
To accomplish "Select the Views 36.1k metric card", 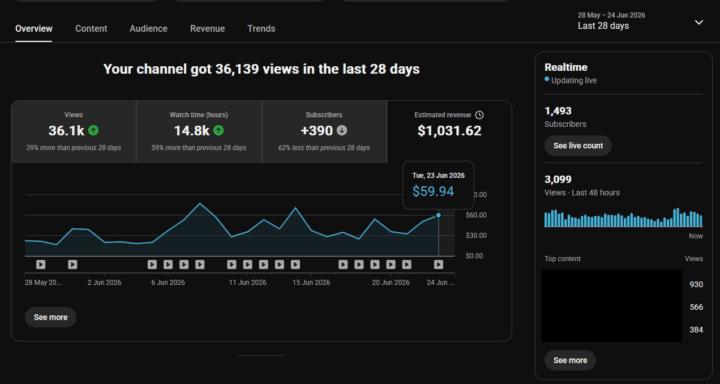I will tap(73, 132).
